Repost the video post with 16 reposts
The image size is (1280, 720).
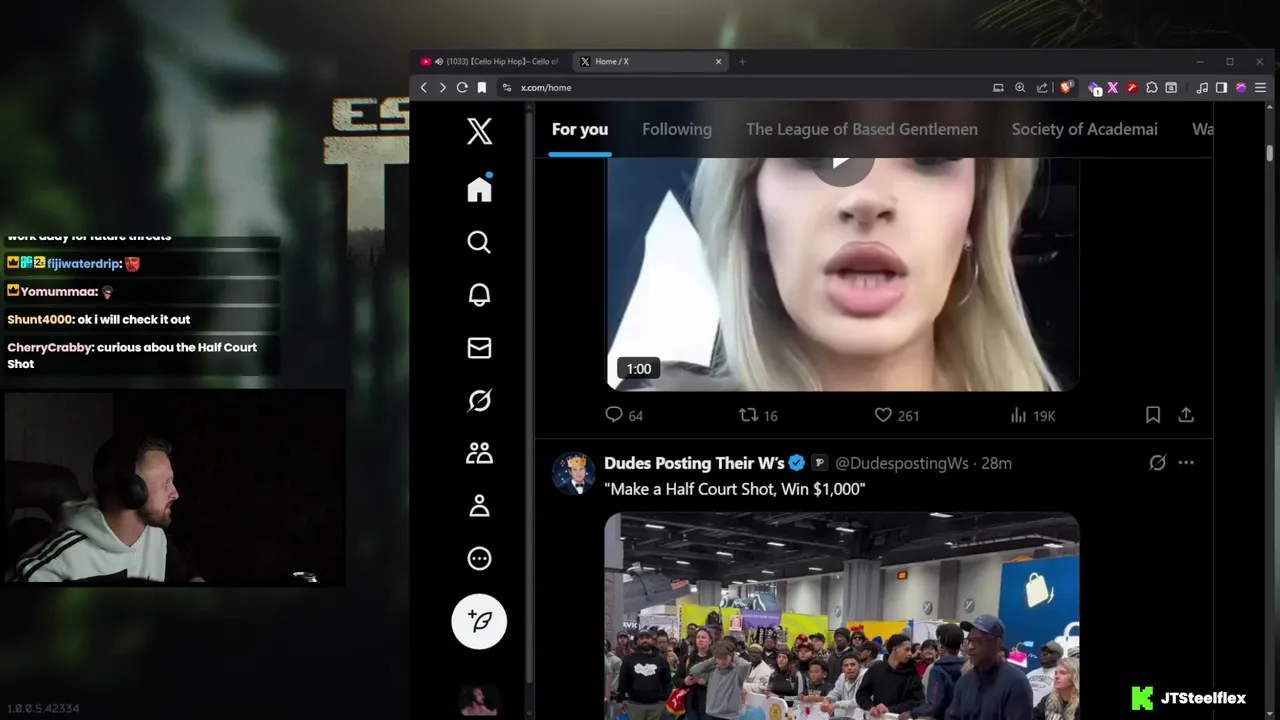click(x=758, y=415)
